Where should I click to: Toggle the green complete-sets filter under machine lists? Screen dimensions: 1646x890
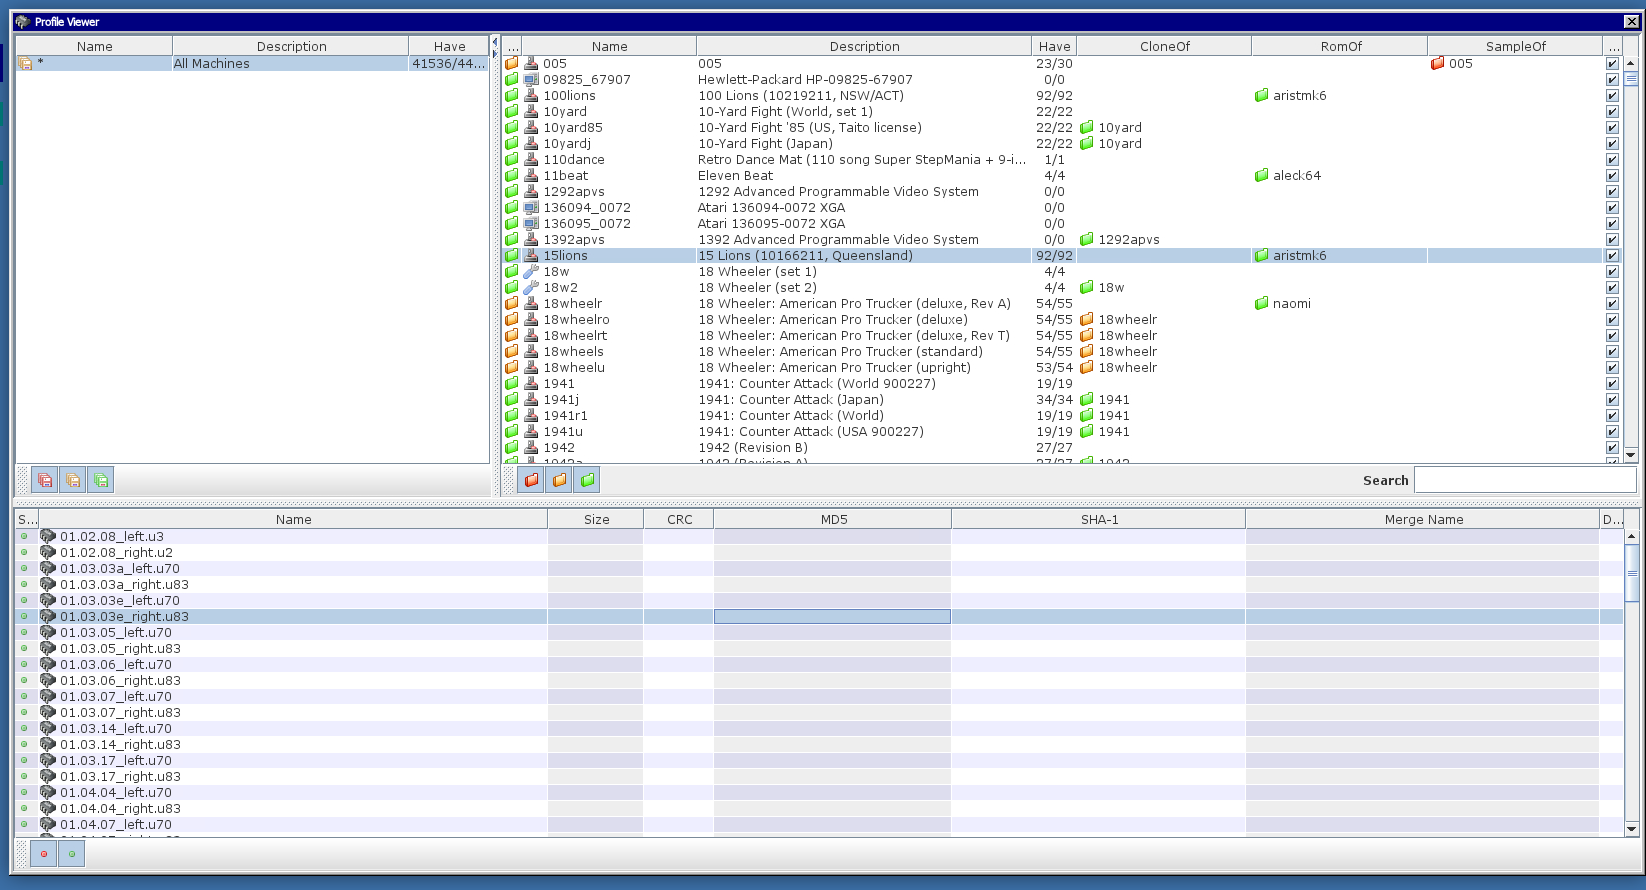[101, 480]
